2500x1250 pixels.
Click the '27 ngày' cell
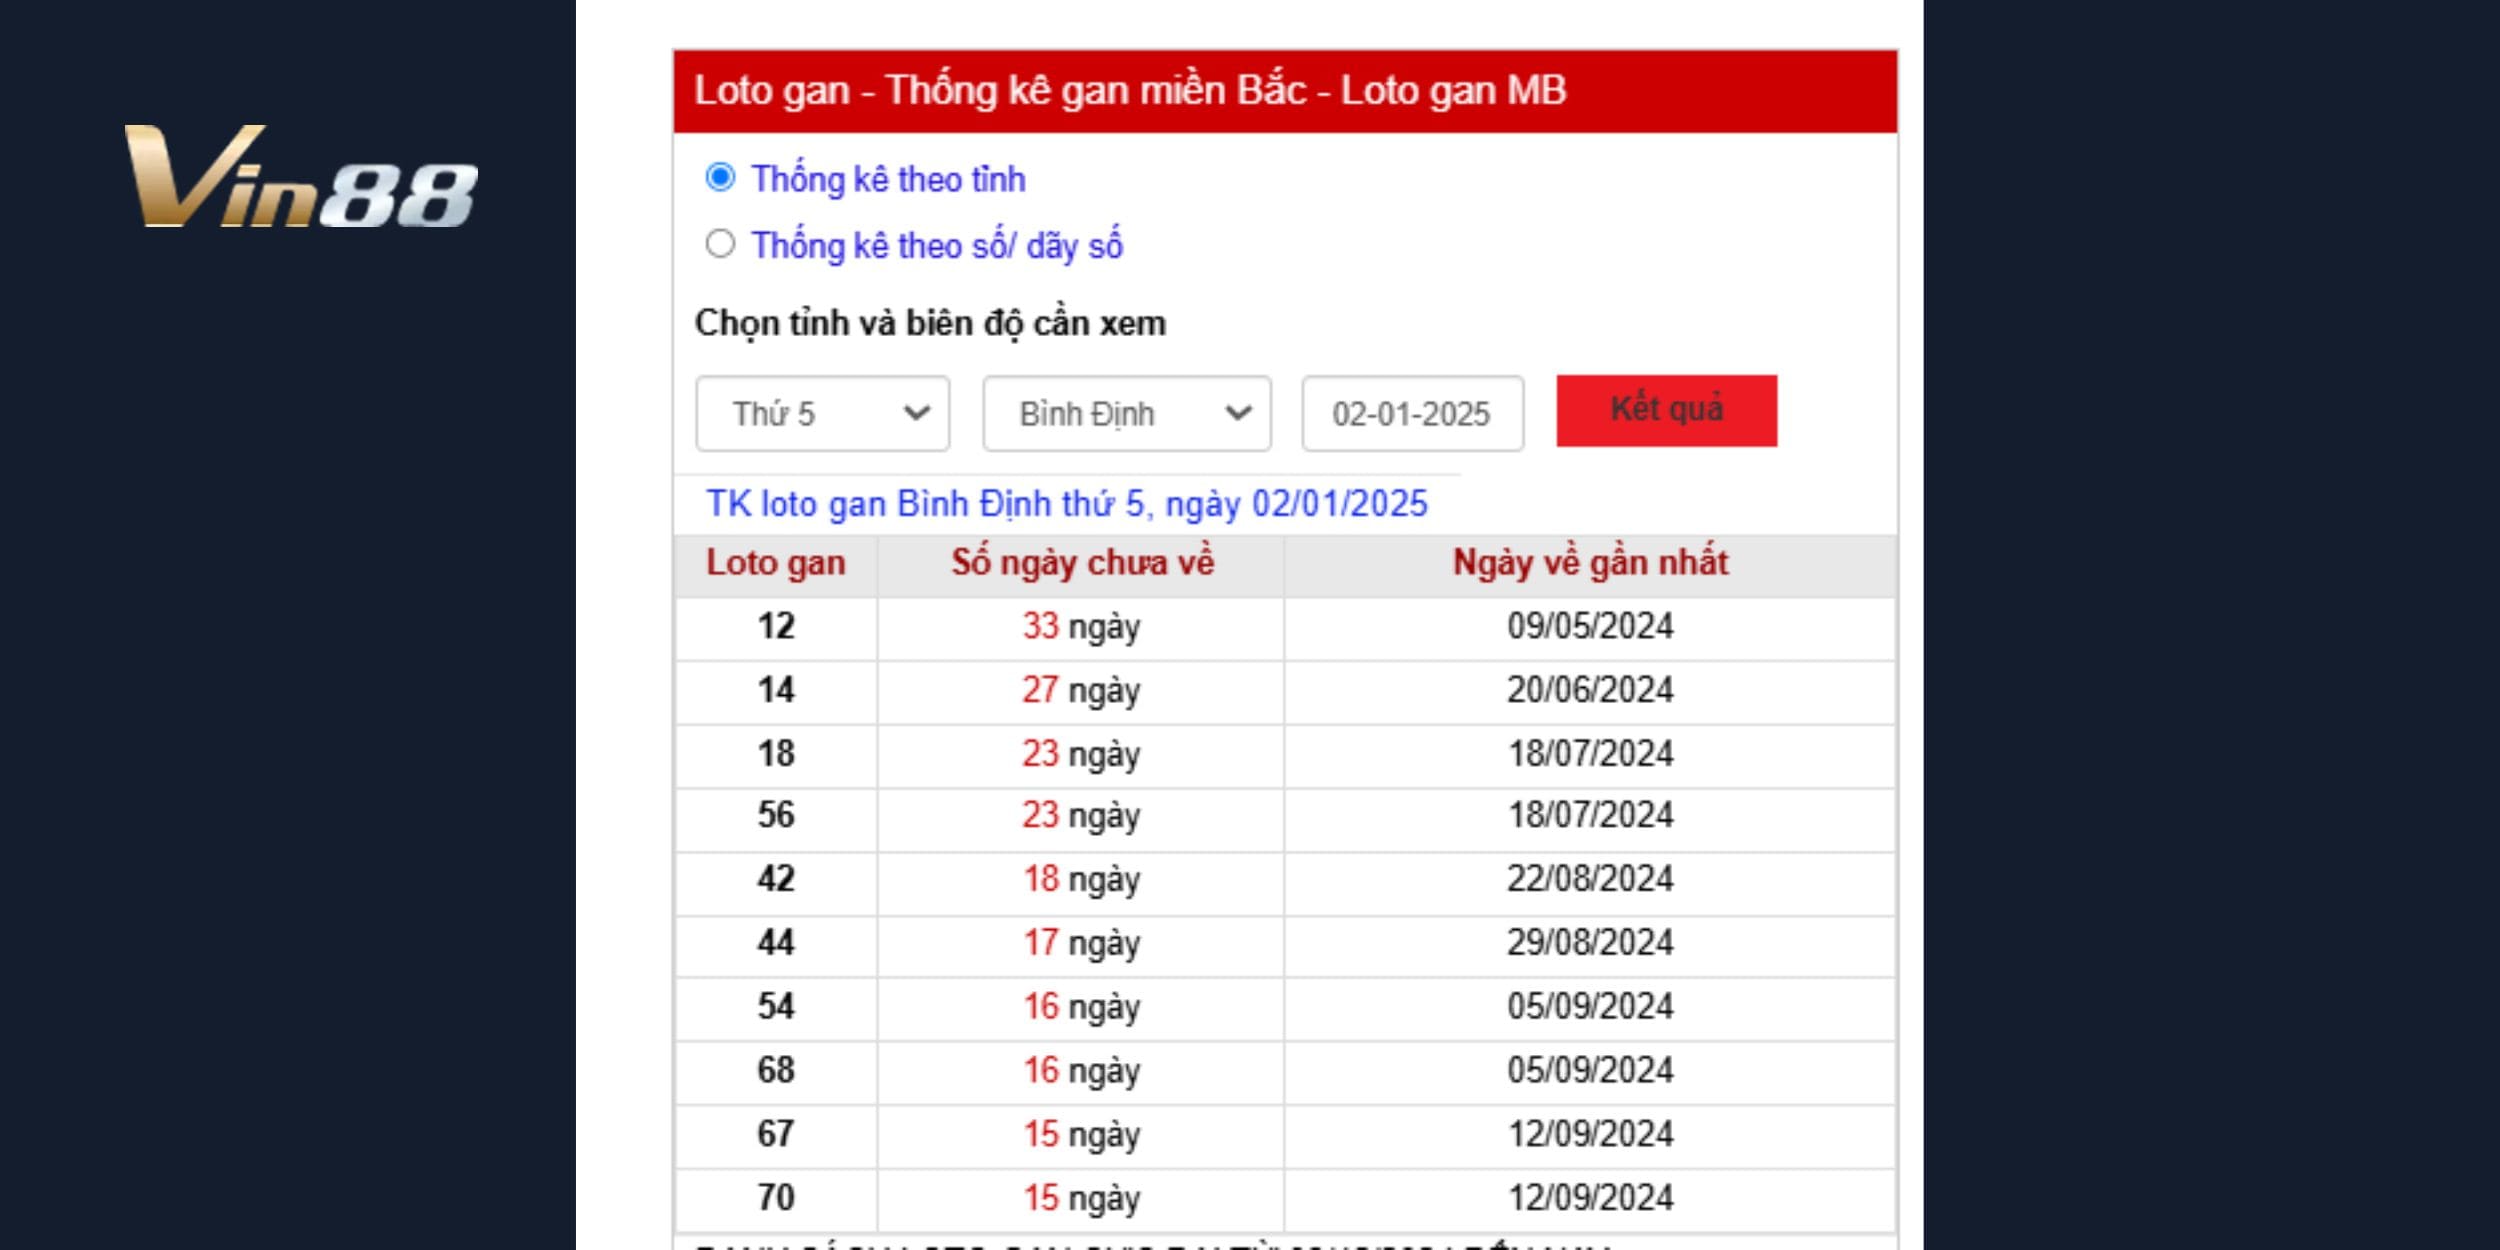tap(1081, 691)
